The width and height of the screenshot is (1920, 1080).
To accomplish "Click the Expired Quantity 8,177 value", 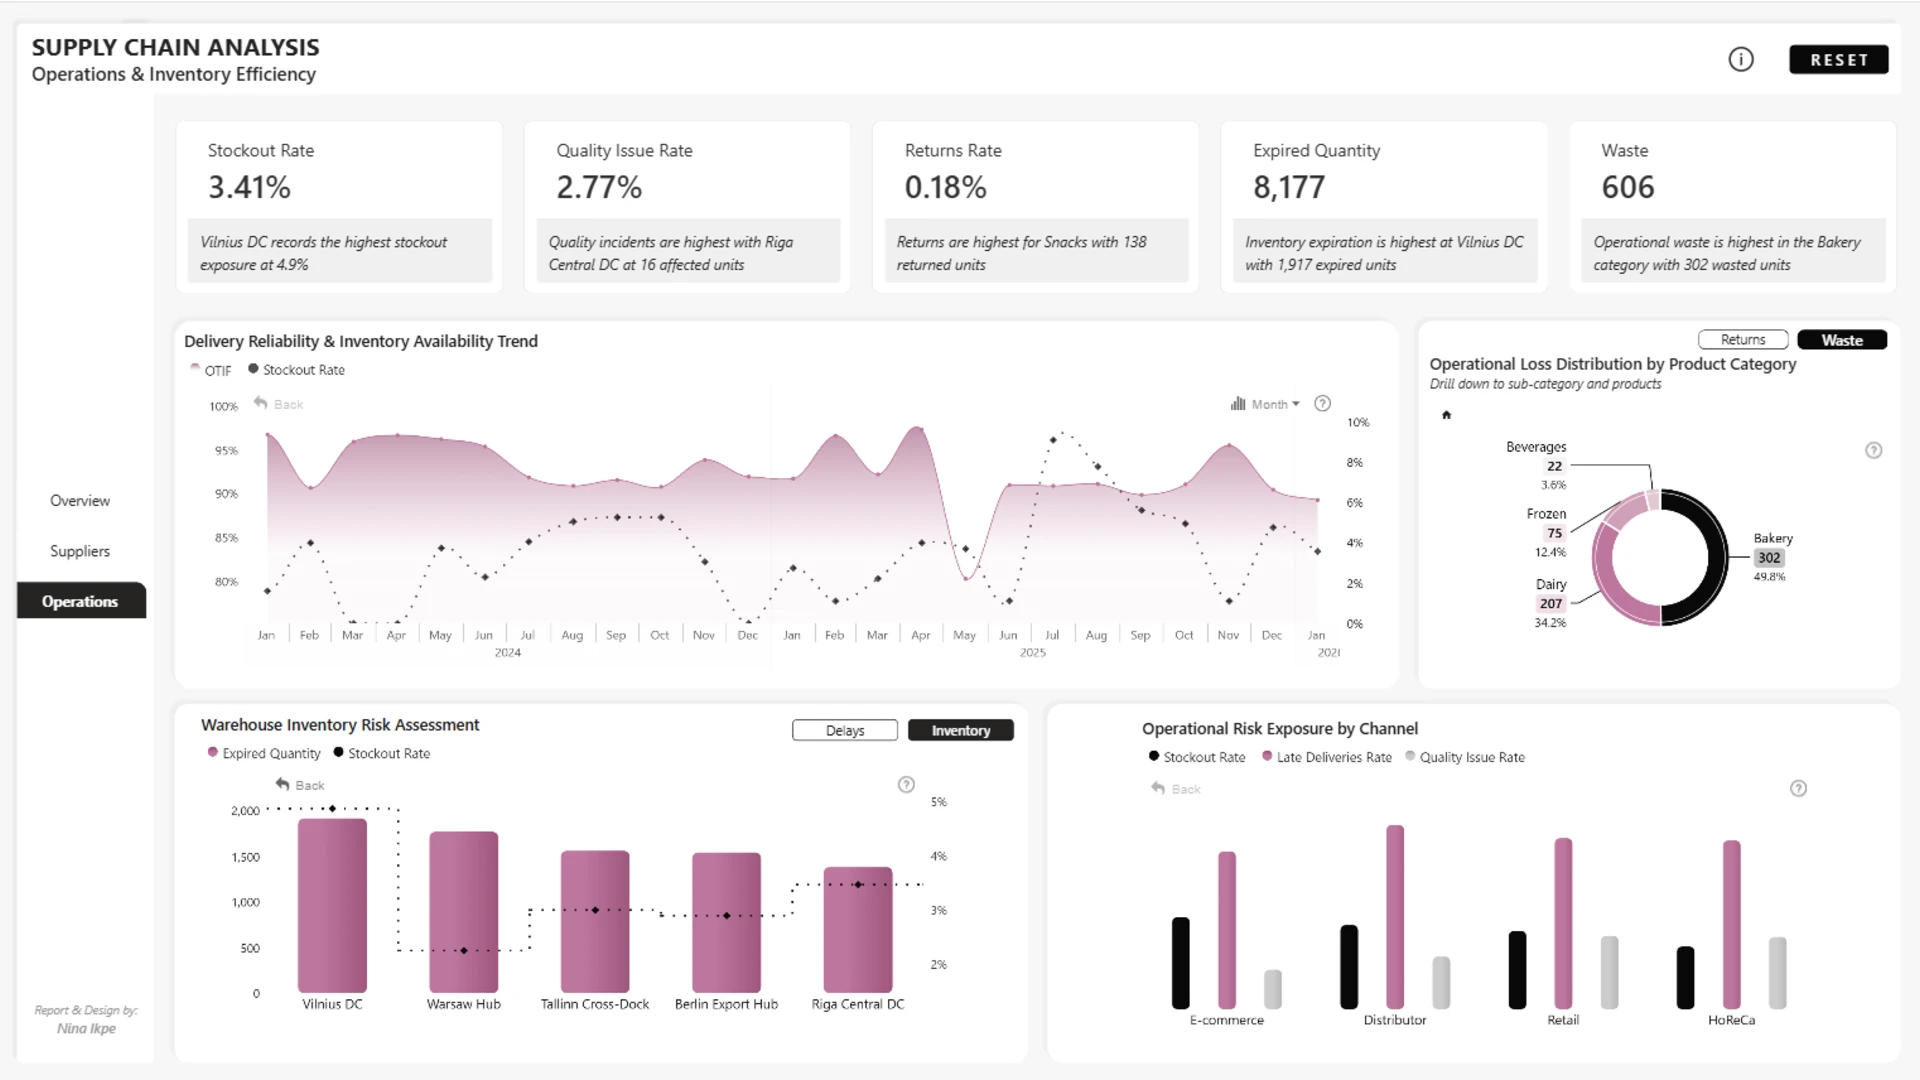I will click(x=1289, y=187).
